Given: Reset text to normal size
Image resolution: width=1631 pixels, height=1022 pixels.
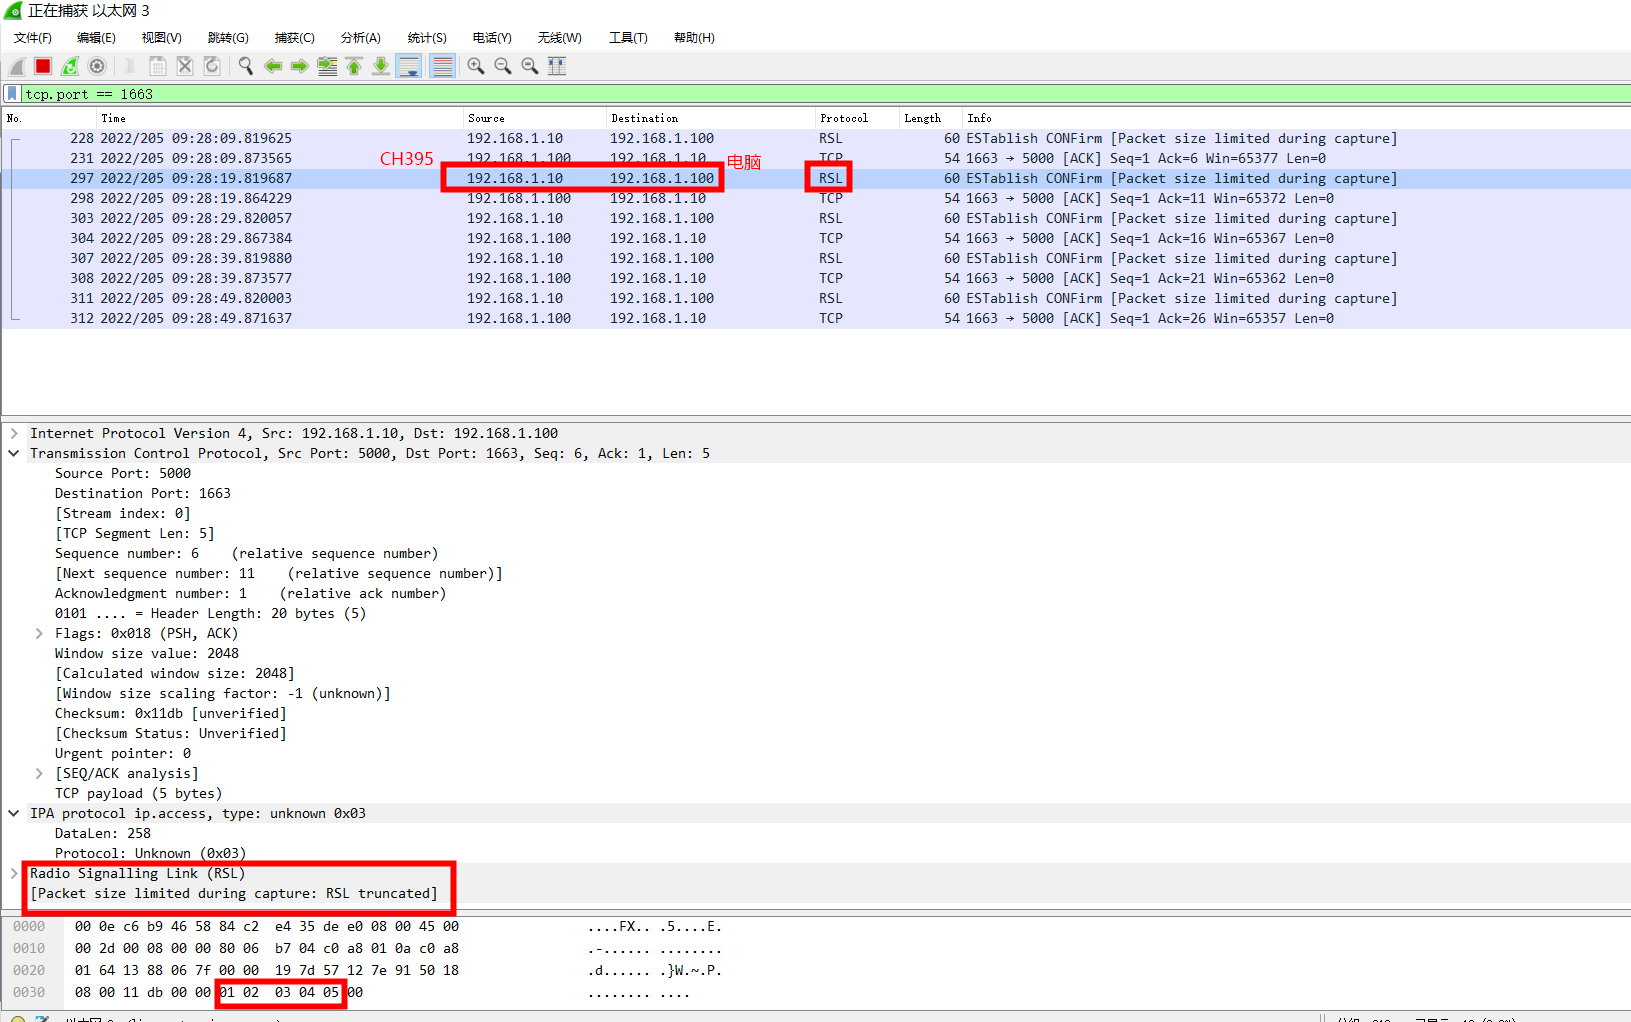Looking at the screenshot, I should [x=530, y=66].
